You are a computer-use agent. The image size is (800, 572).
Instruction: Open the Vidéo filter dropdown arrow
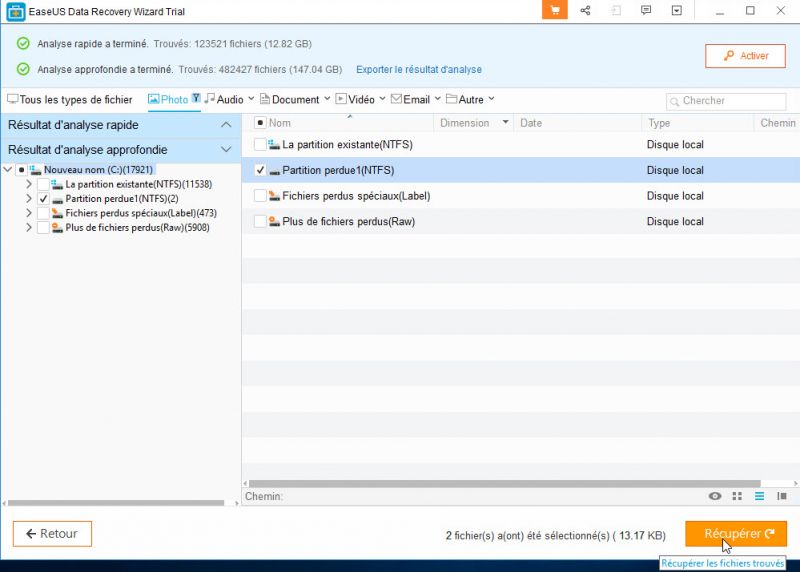(x=382, y=99)
